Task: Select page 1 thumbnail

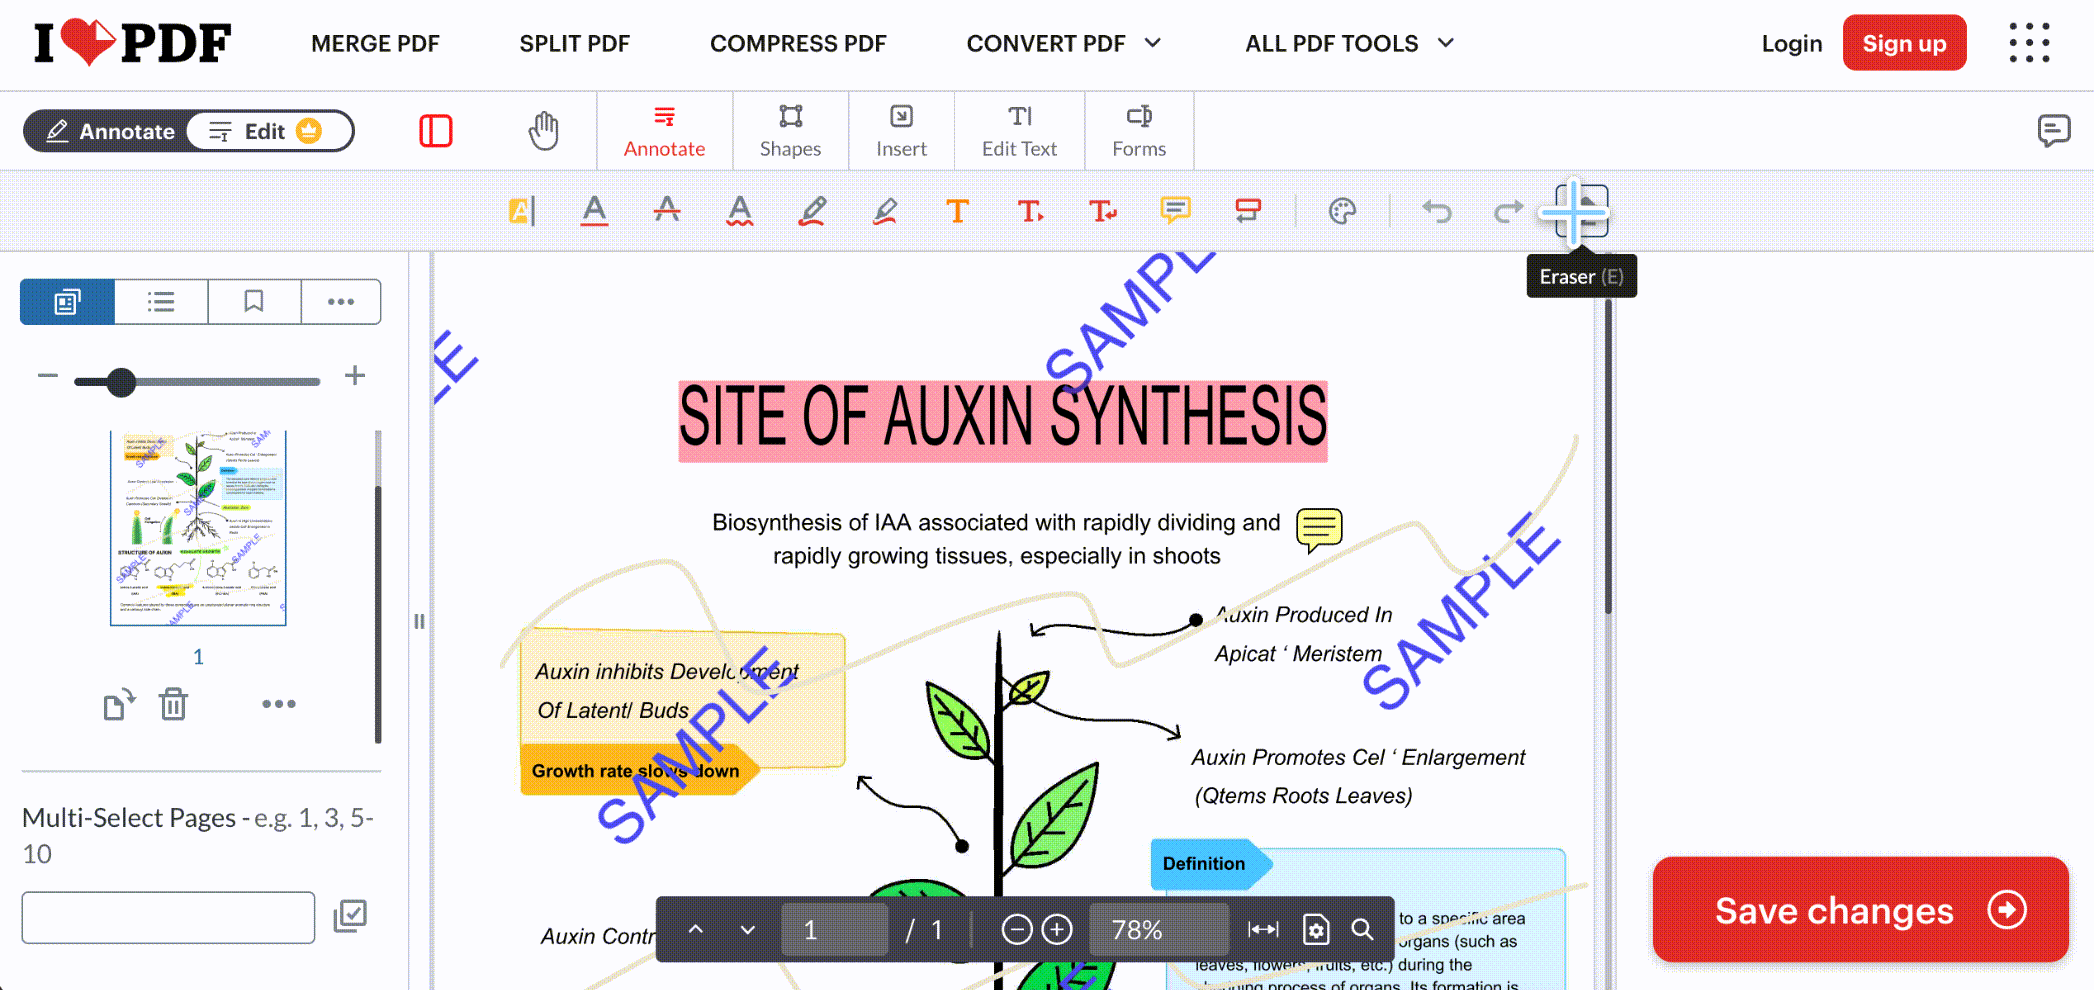Action: click(x=198, y=528)
